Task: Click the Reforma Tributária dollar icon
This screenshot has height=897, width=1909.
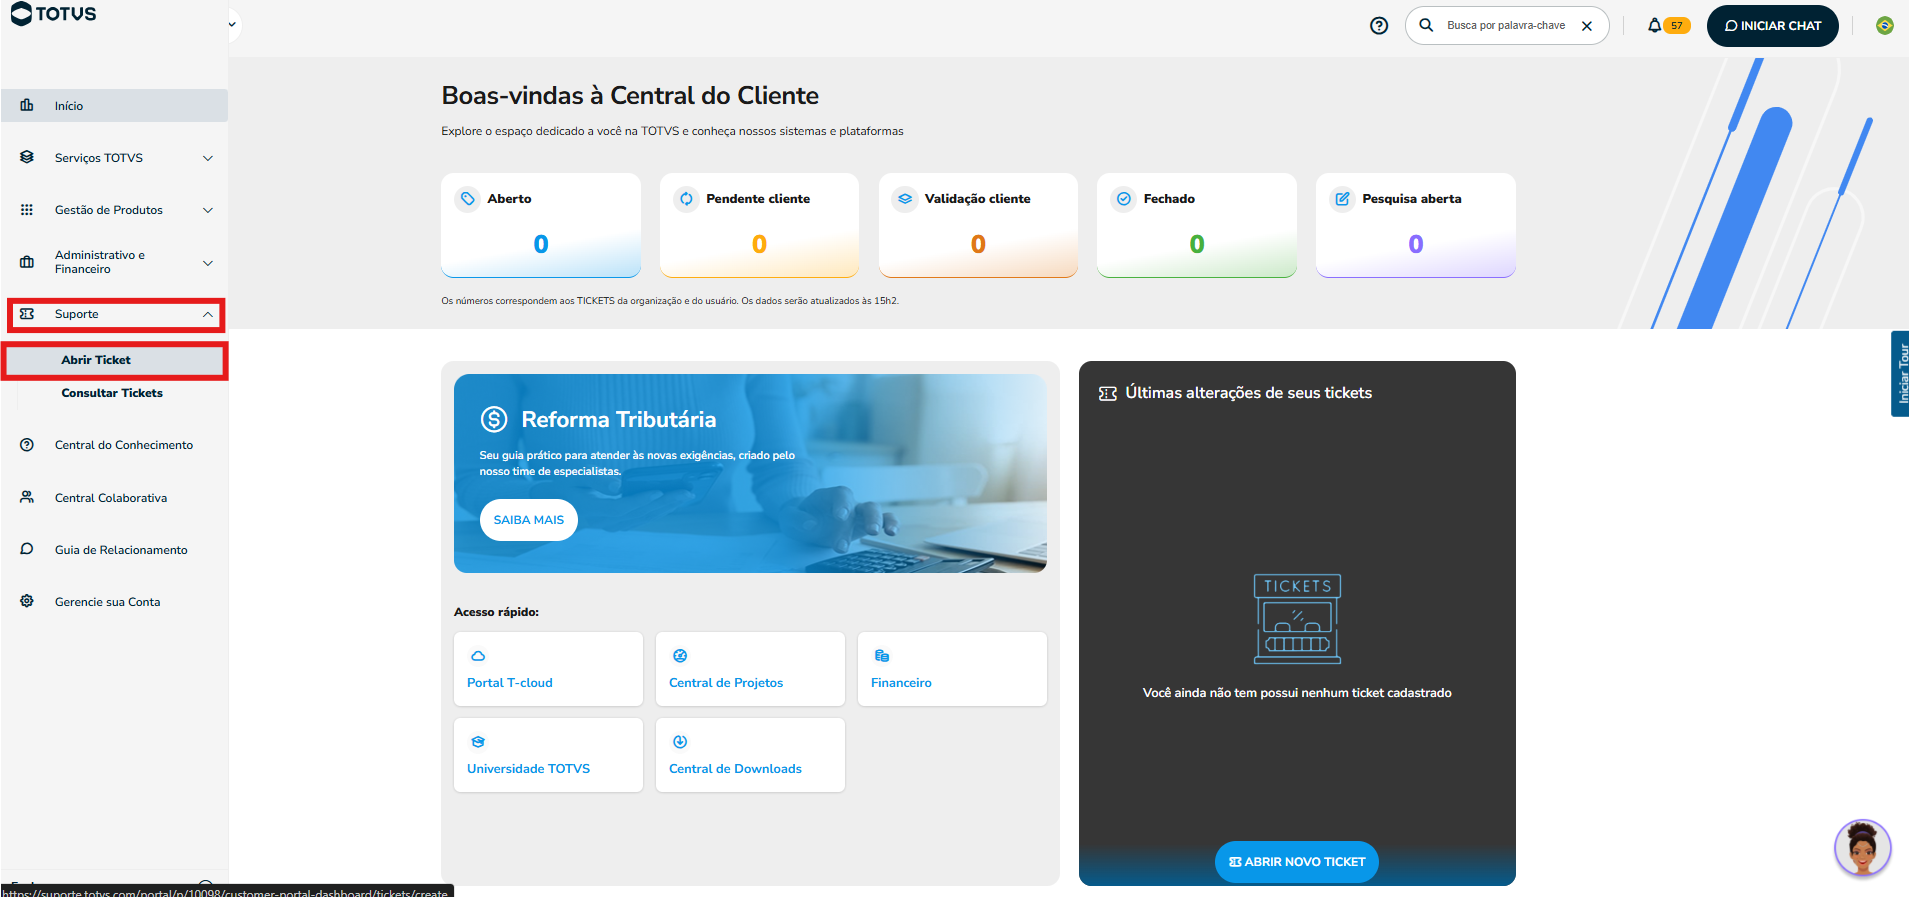Action: [494, 419]
